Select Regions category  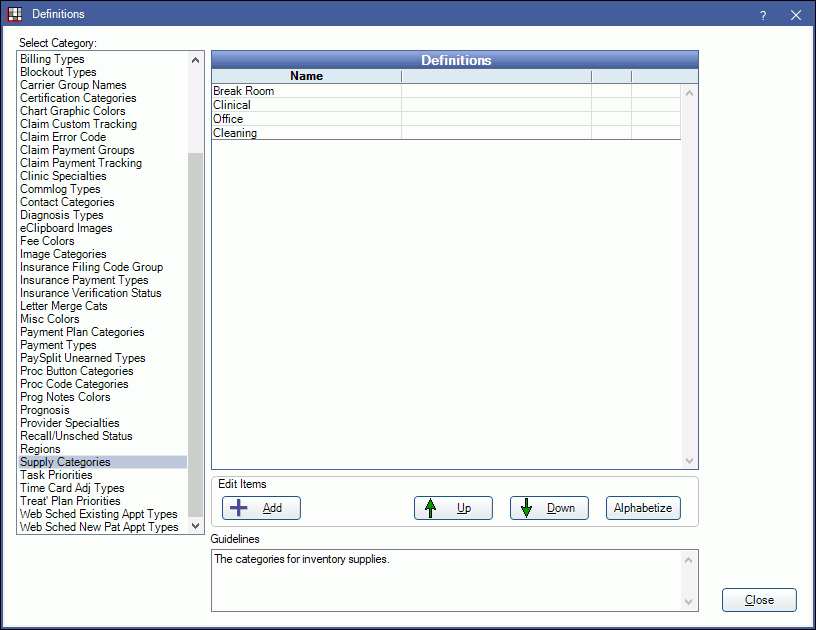click(103, 449)
